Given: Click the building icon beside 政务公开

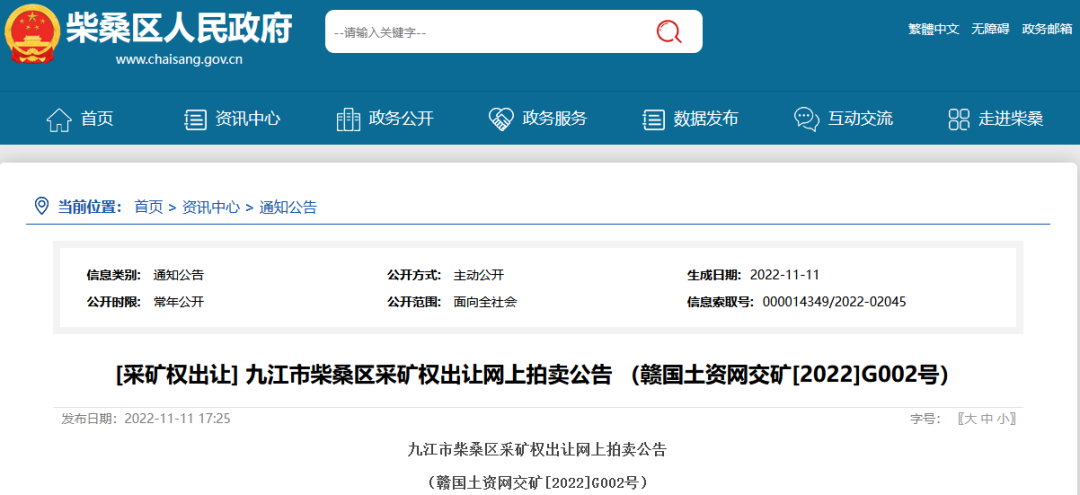Looking at the screenshot, I should (x=348, y=119).
